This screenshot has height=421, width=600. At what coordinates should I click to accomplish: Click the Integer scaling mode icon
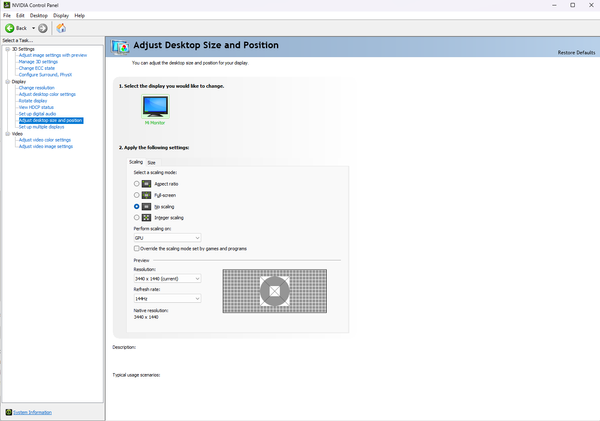coord(146,217)
